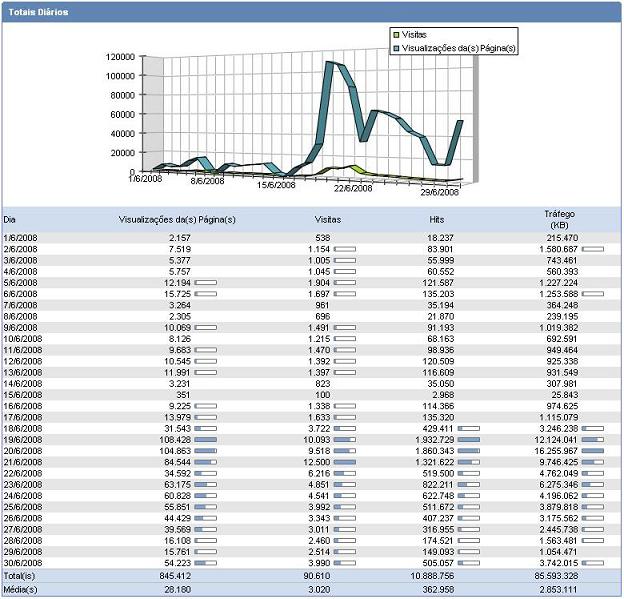
Task: Click the hits bar for 19/6/2008
Action: (469, 439)
